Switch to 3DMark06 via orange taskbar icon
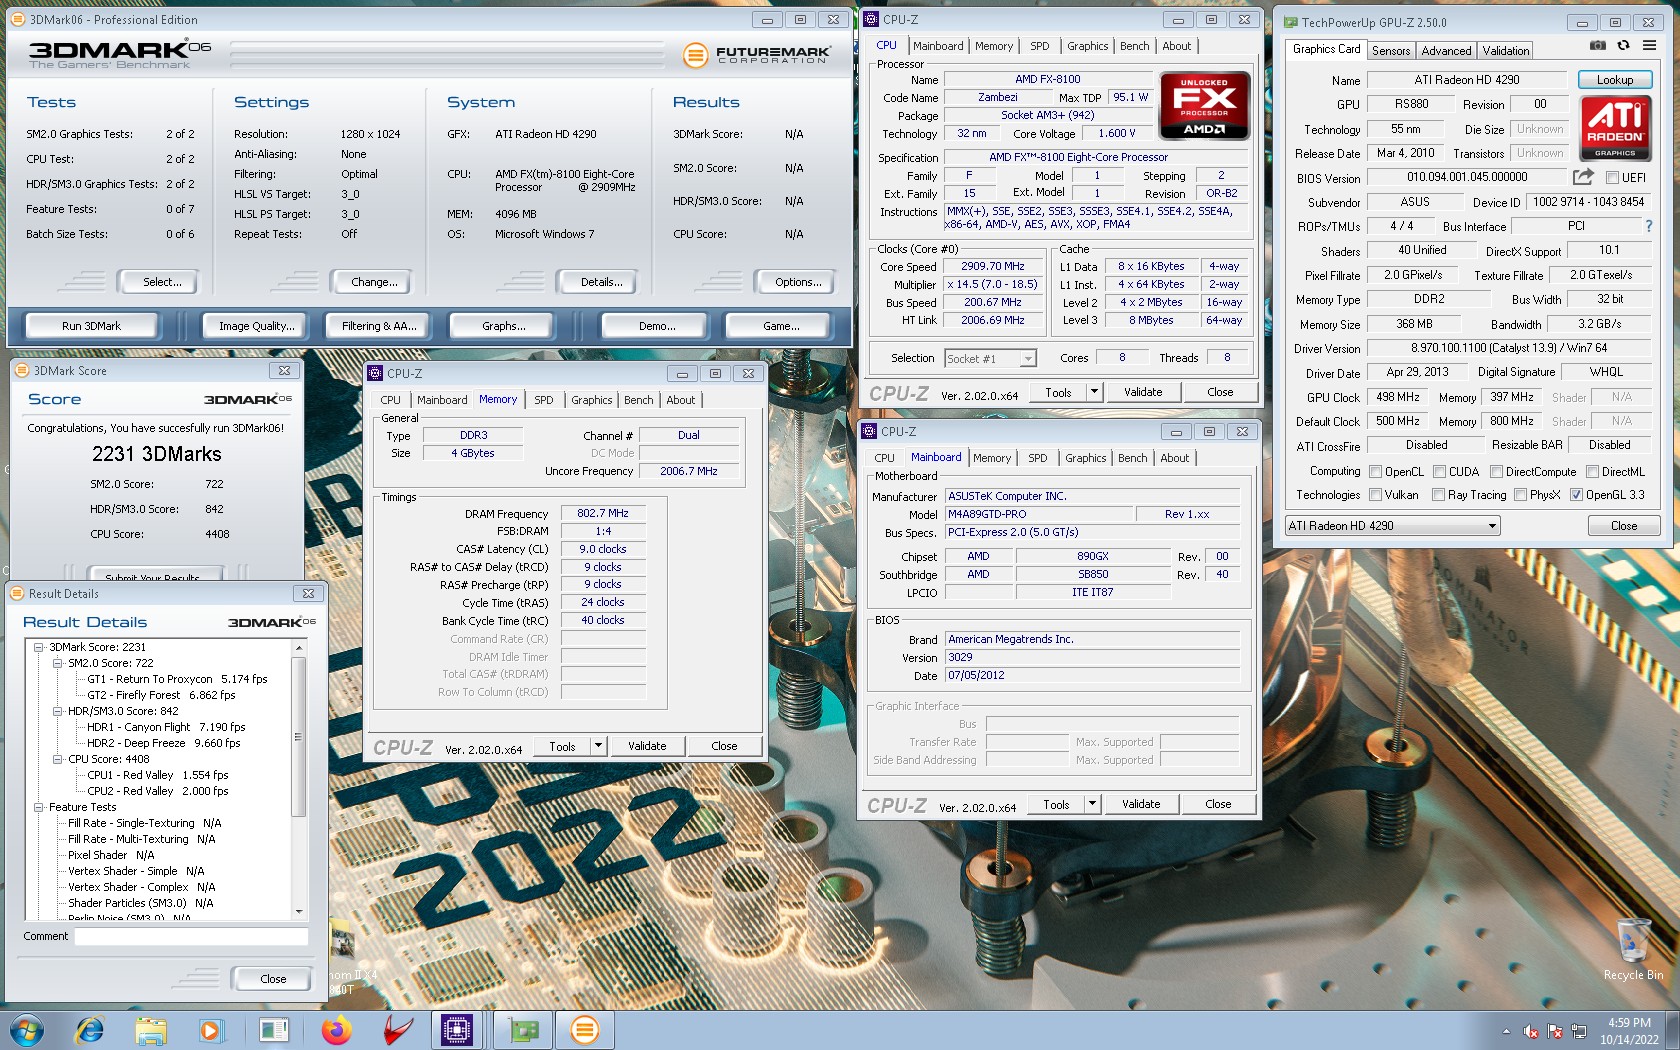 tap(585, 1030)
